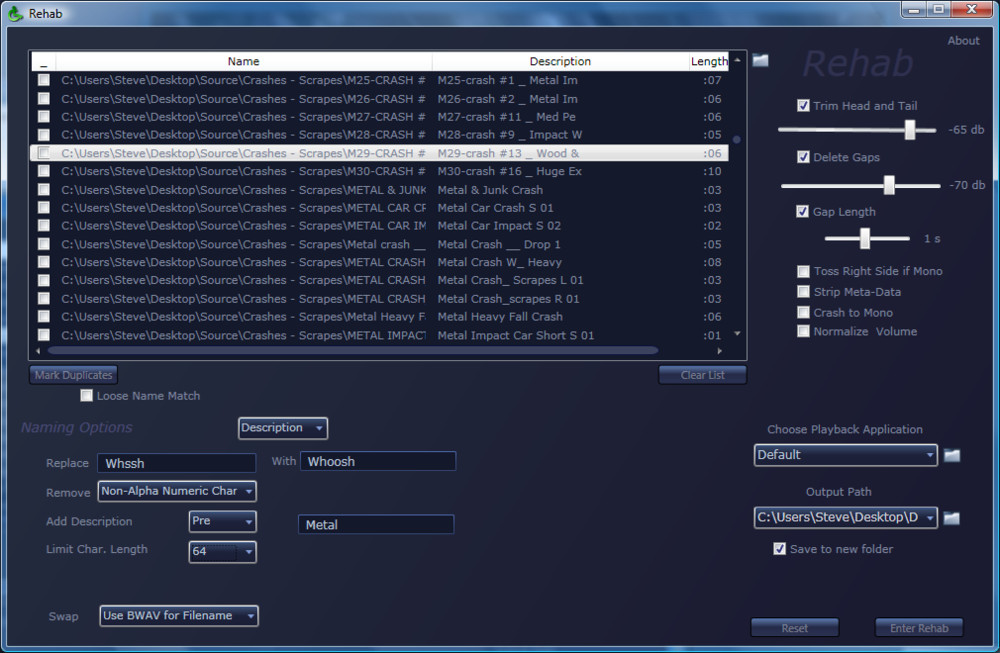
Task: Select the row described Metal & Junk Crash
Action: click(x=379, y=190)
